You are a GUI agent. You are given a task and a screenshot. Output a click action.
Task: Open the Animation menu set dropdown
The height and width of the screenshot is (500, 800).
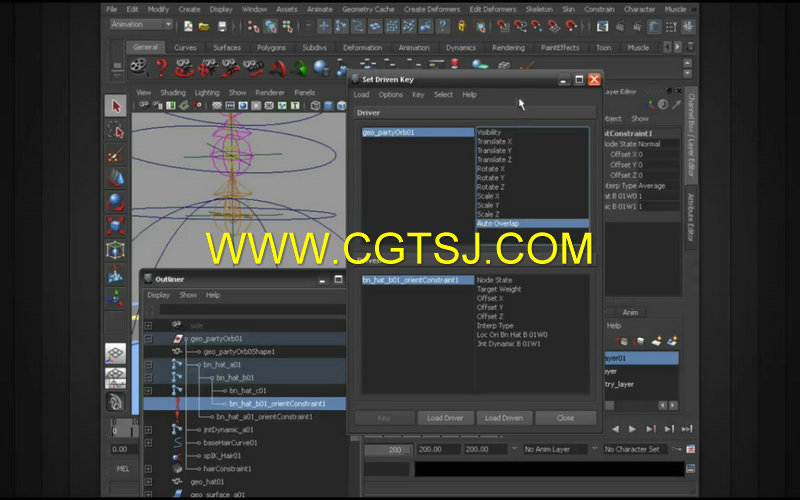141,24
